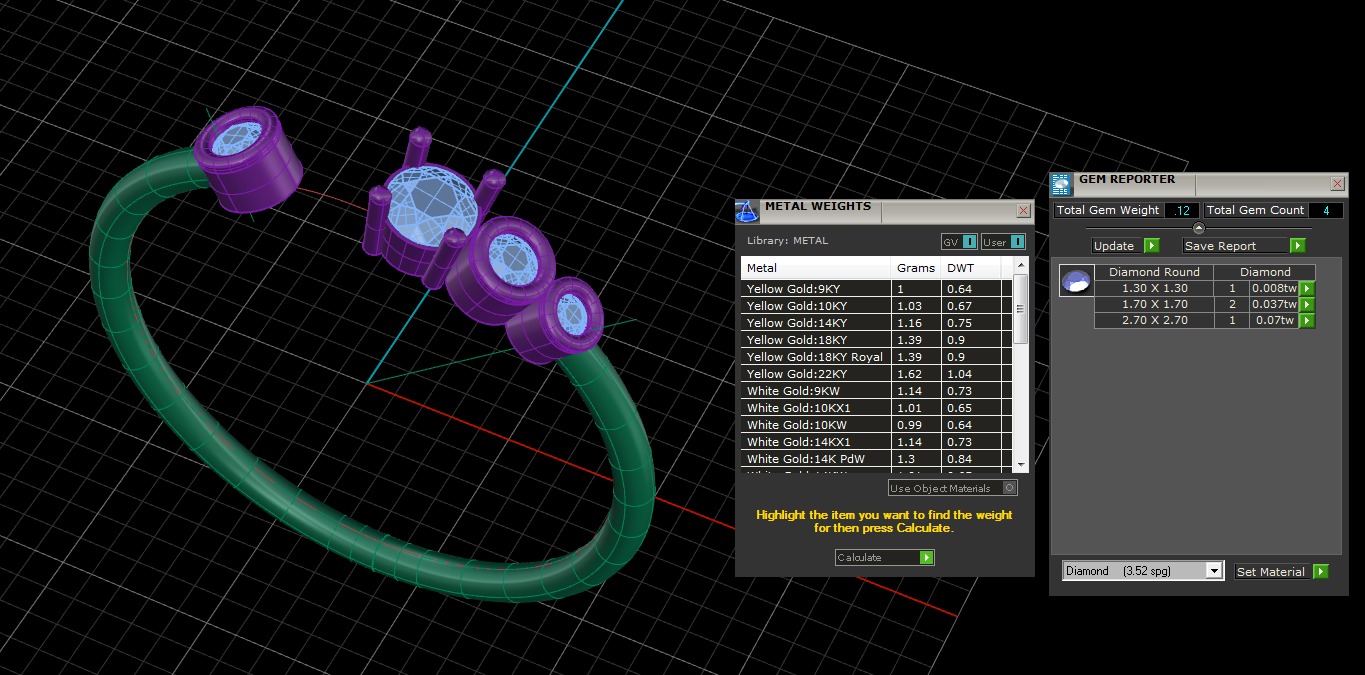
Task: Click the metal list scrollbar thumb
Action: [1021, 310]
